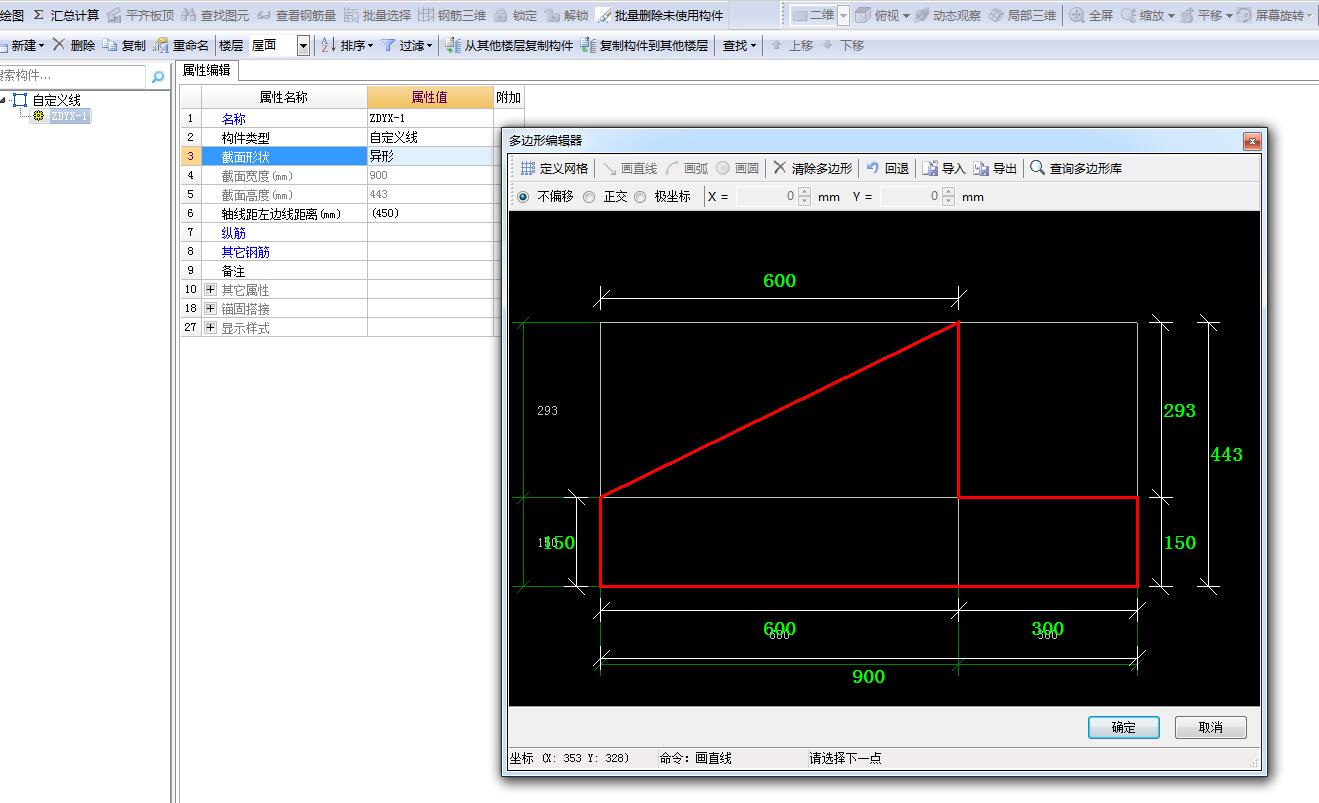The image size is (1319, 803).
Task: Click the Y coordinate input field
Action: [910, 197]
